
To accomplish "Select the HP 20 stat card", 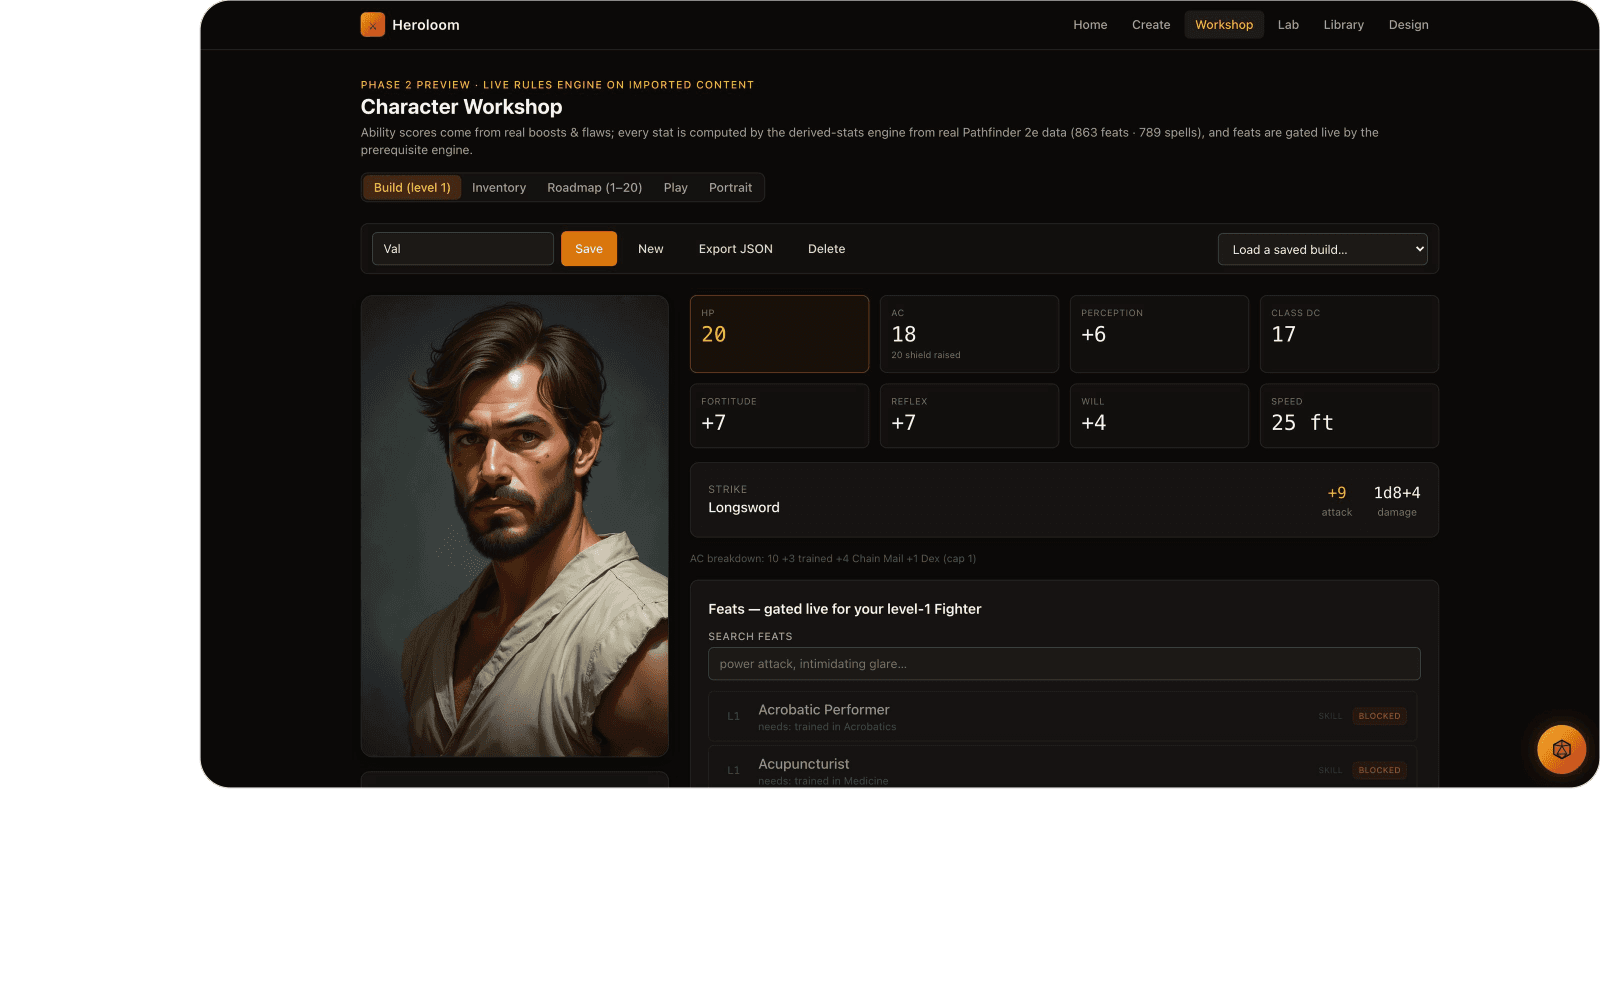I will pos(779,334).
